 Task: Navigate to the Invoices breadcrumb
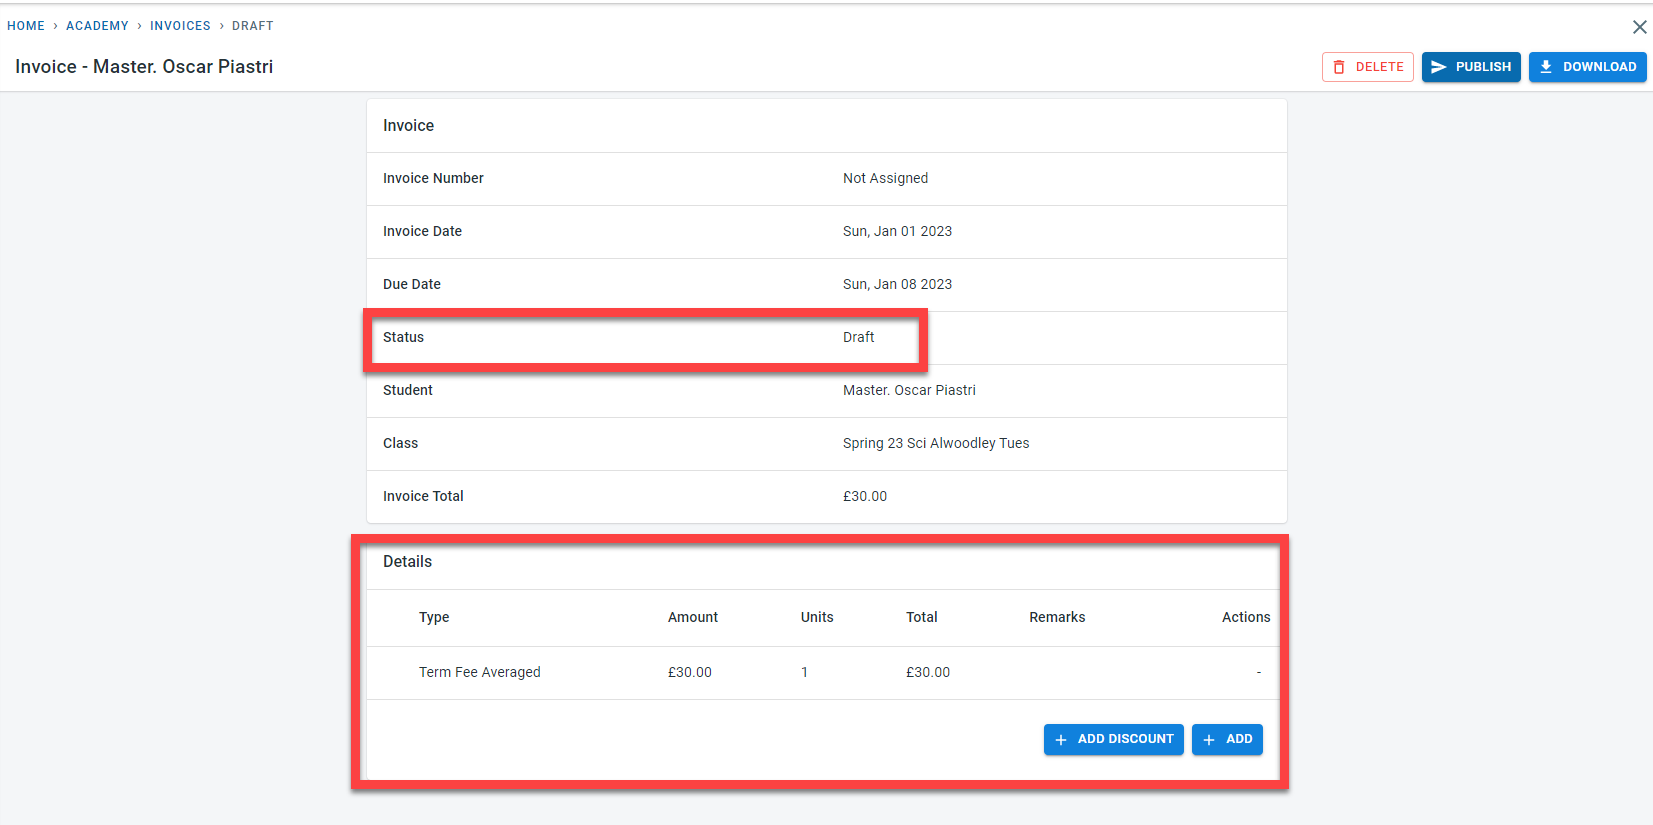[180, 26]
